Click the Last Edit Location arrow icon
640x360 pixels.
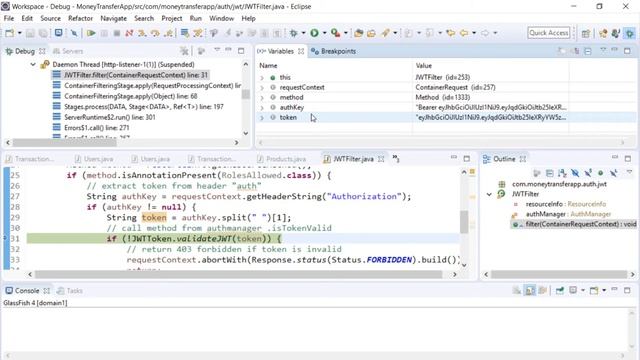coord(451,33)
